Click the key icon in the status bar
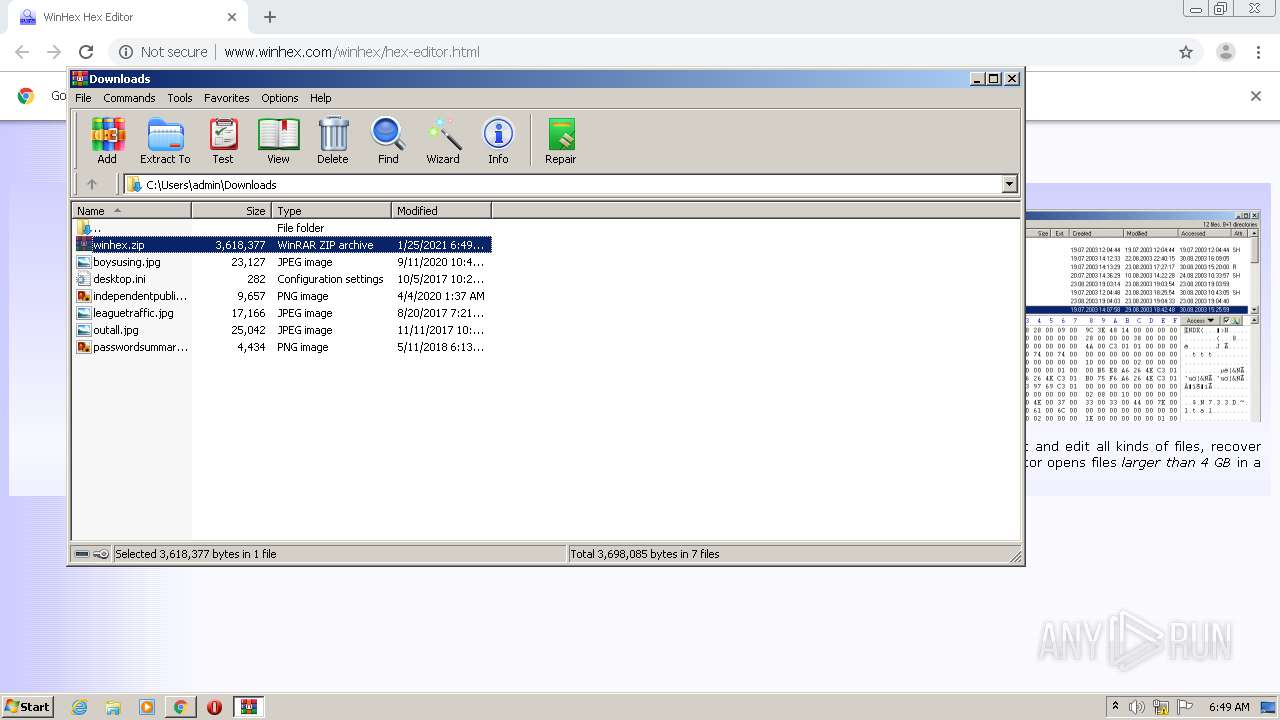 coord(101,554)
